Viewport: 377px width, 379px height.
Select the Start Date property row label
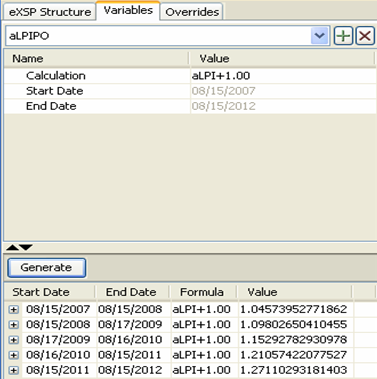(55, 91)
